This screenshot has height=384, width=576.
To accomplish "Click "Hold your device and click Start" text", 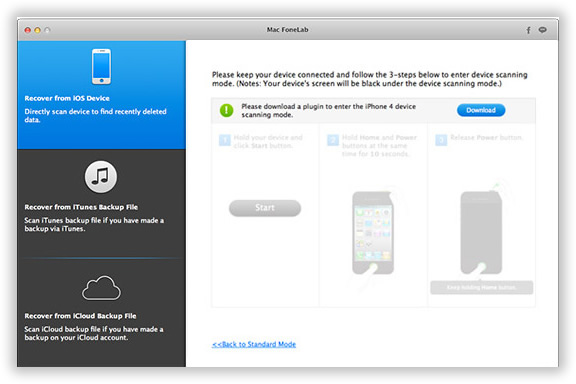I will 268,141.
